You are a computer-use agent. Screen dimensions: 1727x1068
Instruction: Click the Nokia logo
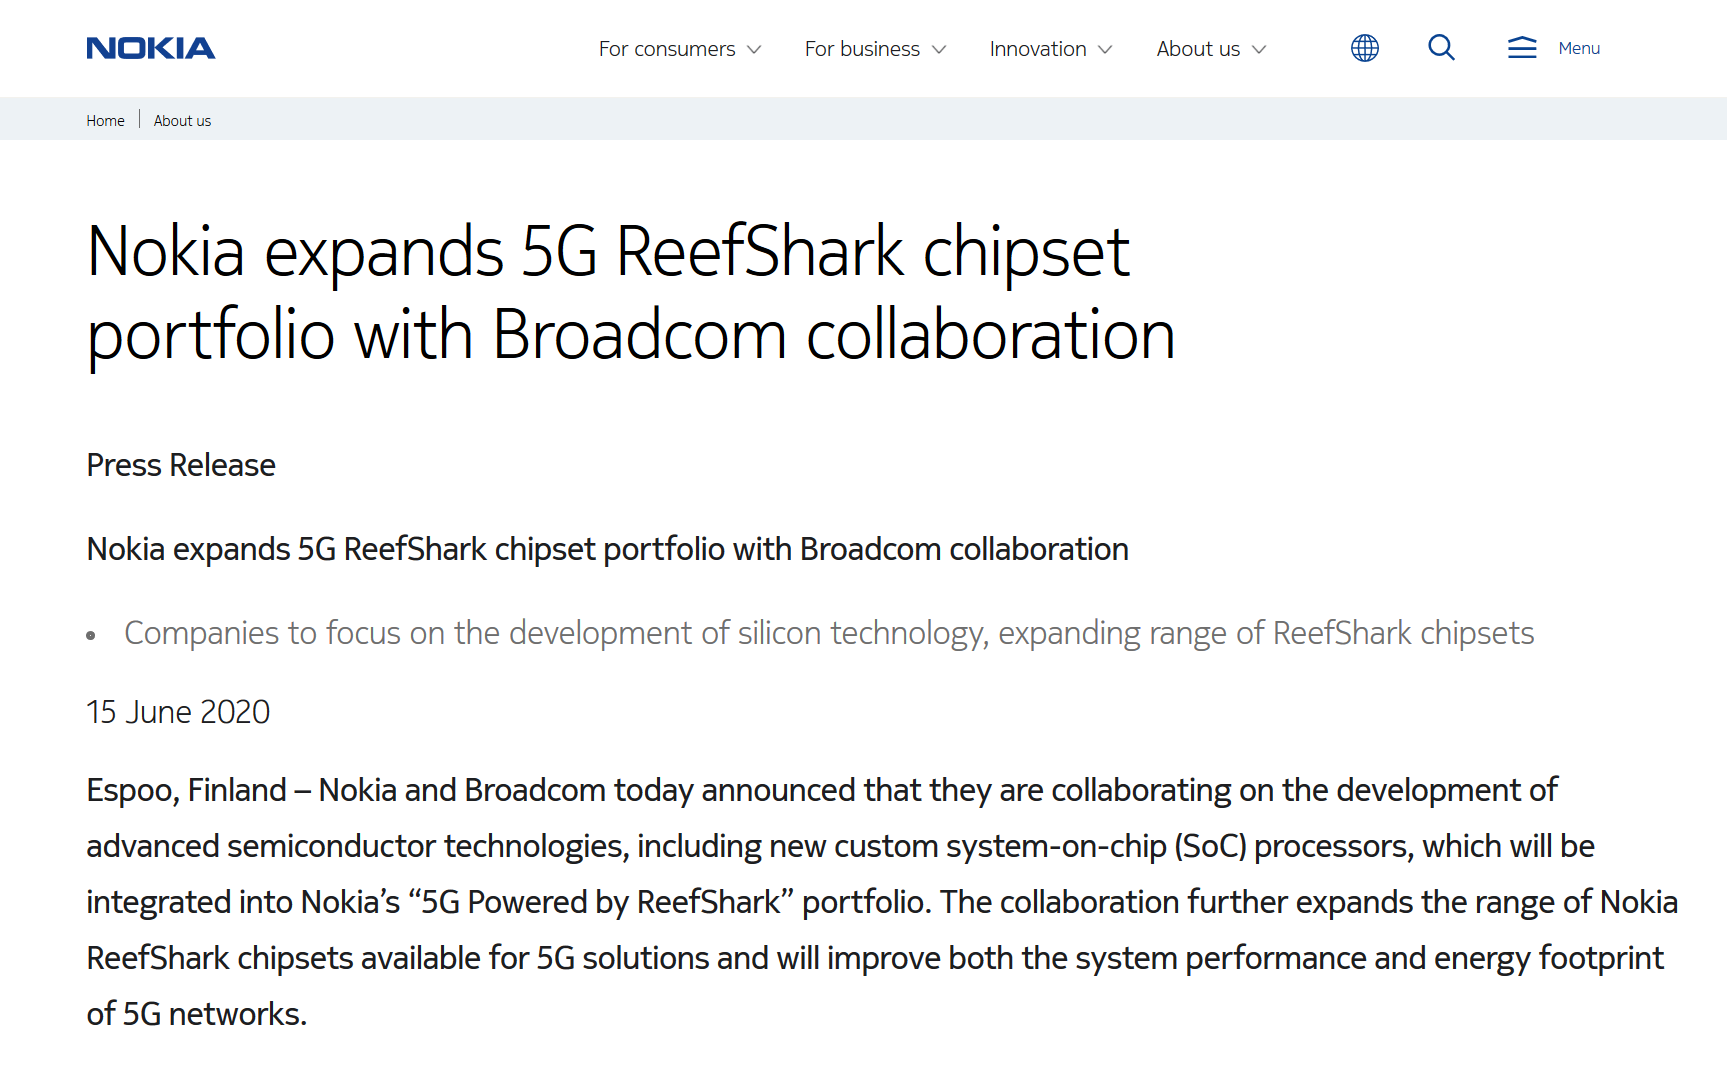coord(151,48)
